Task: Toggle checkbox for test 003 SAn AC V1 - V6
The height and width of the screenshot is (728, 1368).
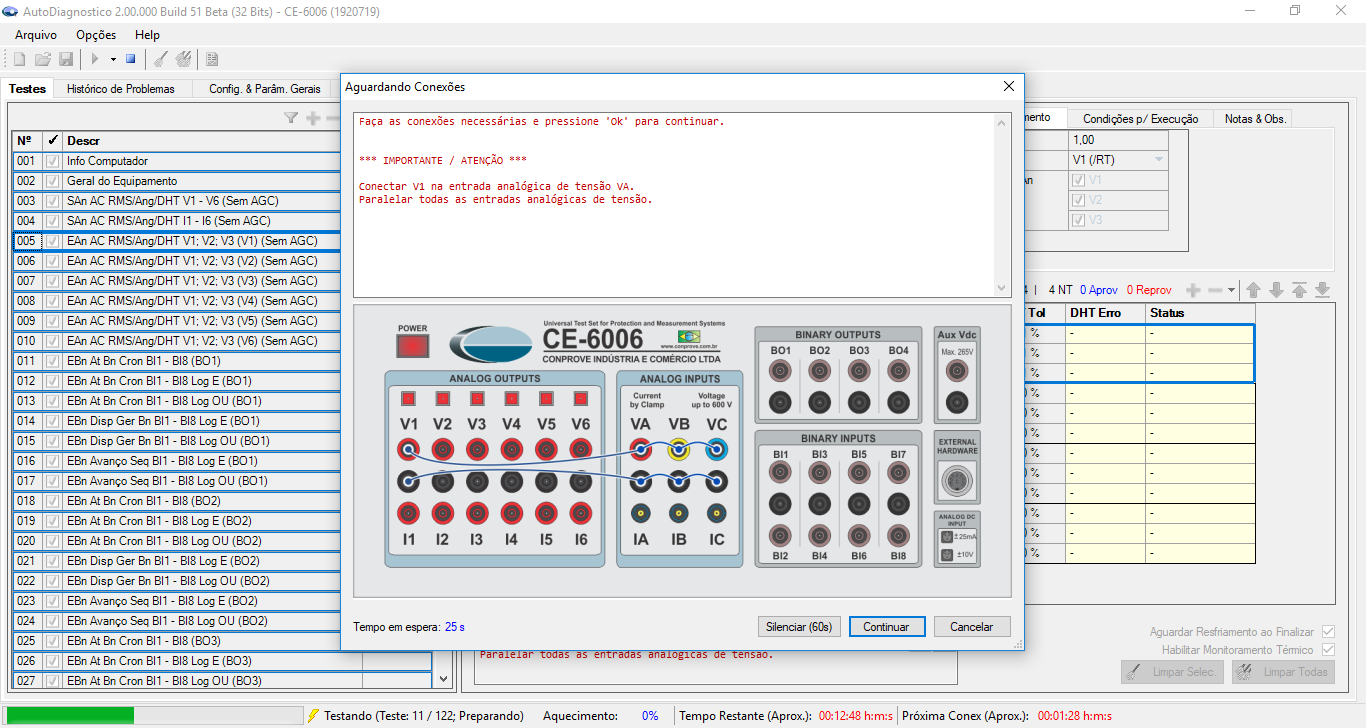Action: click(x=52, y=201)
